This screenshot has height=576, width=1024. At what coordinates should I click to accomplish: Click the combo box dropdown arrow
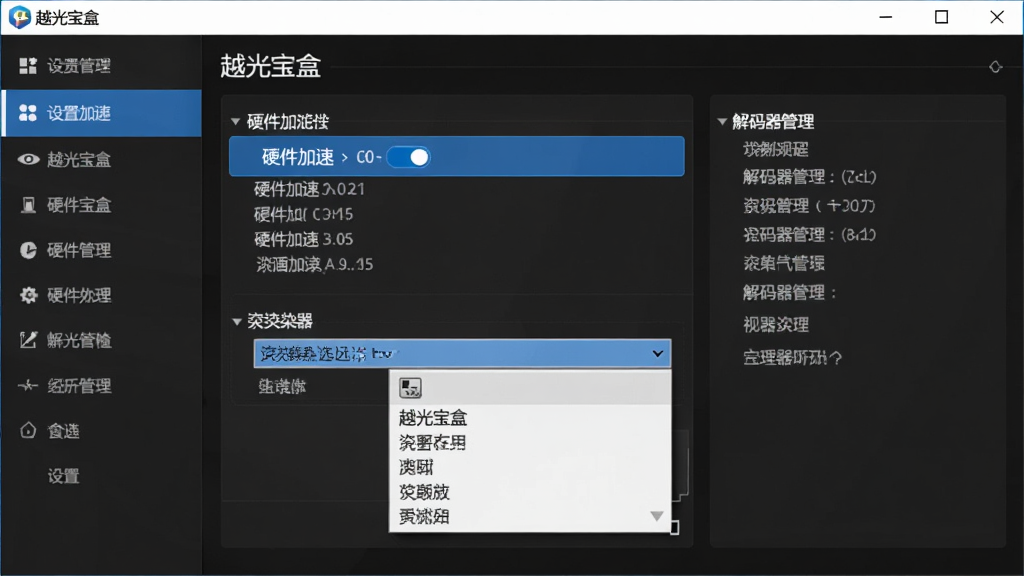[658, 353]
